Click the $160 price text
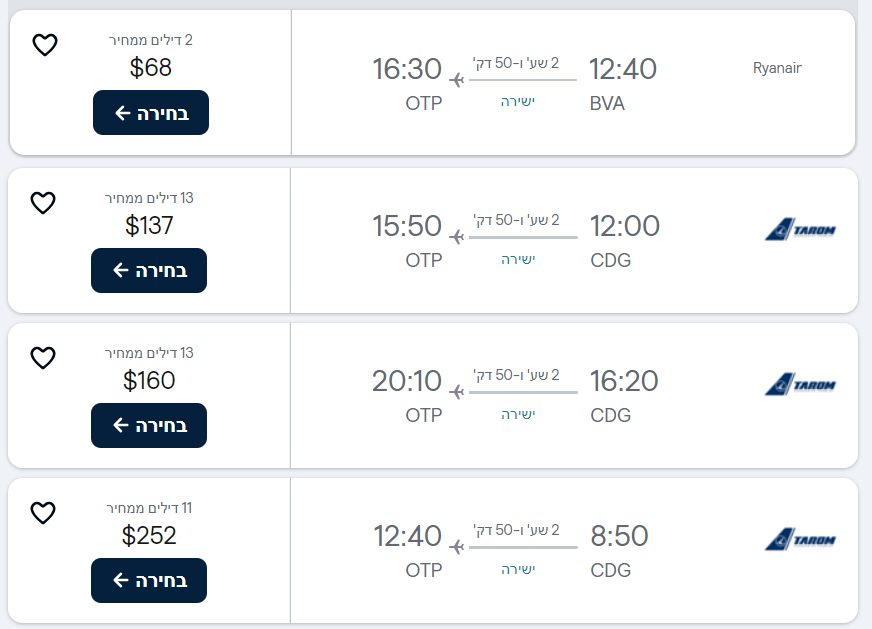Image resolution: width=872 pixels, height=629 pixels. pyautogui.click(x=149, y=381)
